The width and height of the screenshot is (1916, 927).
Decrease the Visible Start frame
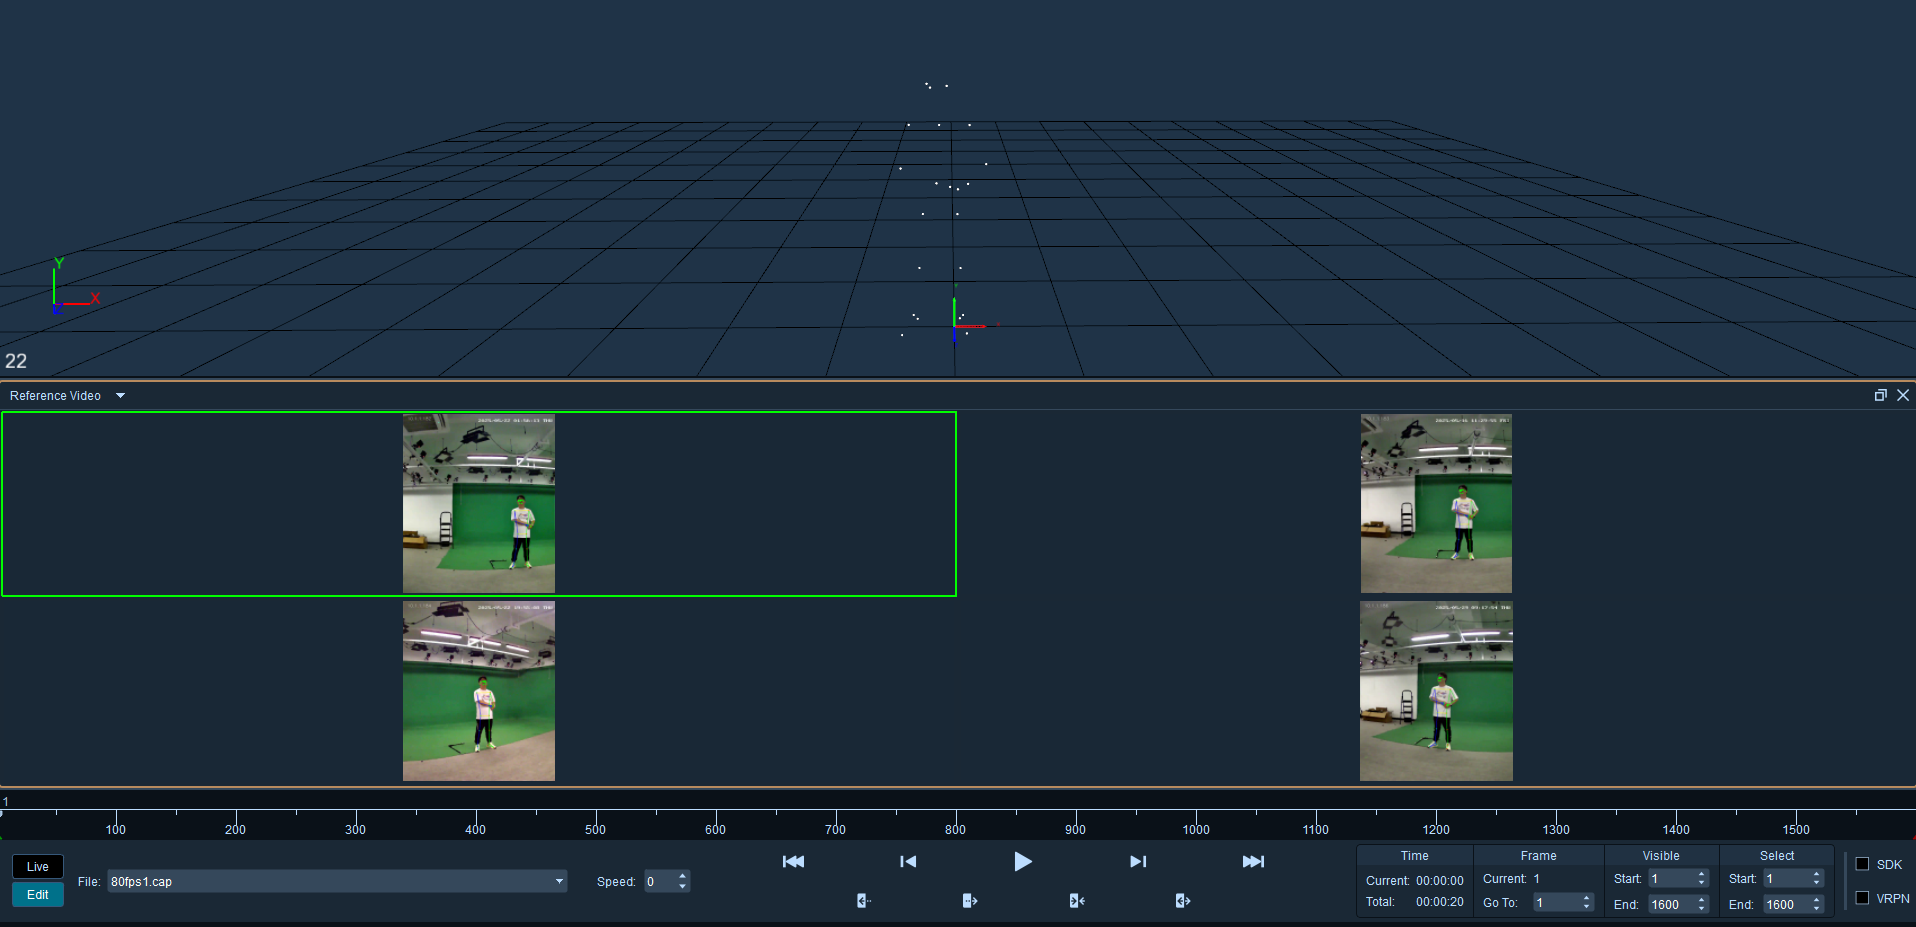(1701, 883)
